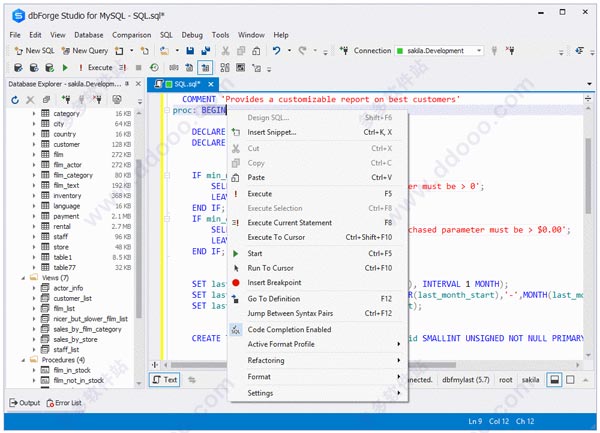600x433 pixels.
Task: Click the green Start debugging arrow in toolbar
Action: 65,68
